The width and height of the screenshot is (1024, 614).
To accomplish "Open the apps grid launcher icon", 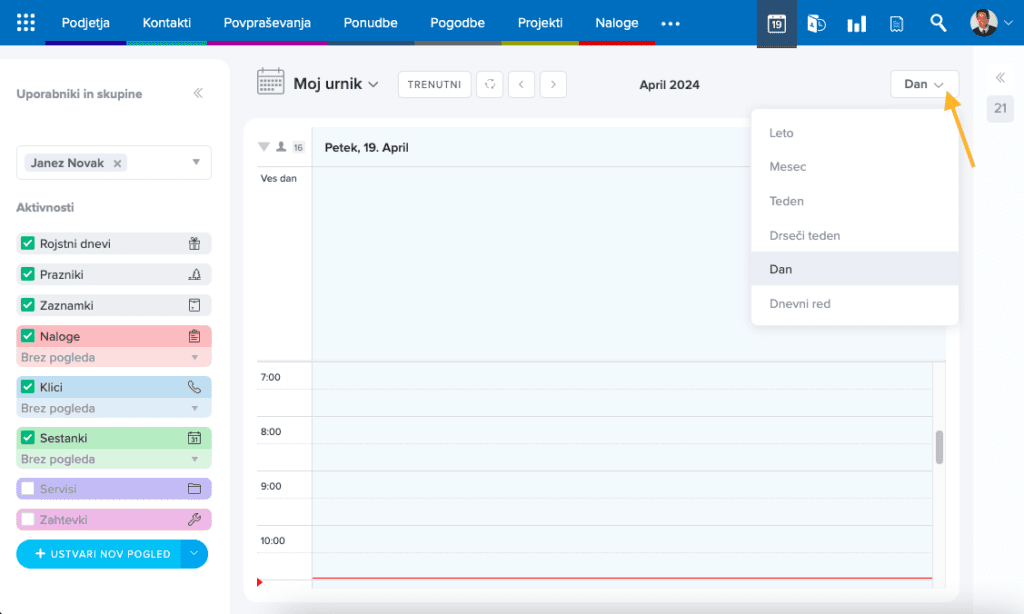I will 26,23.
